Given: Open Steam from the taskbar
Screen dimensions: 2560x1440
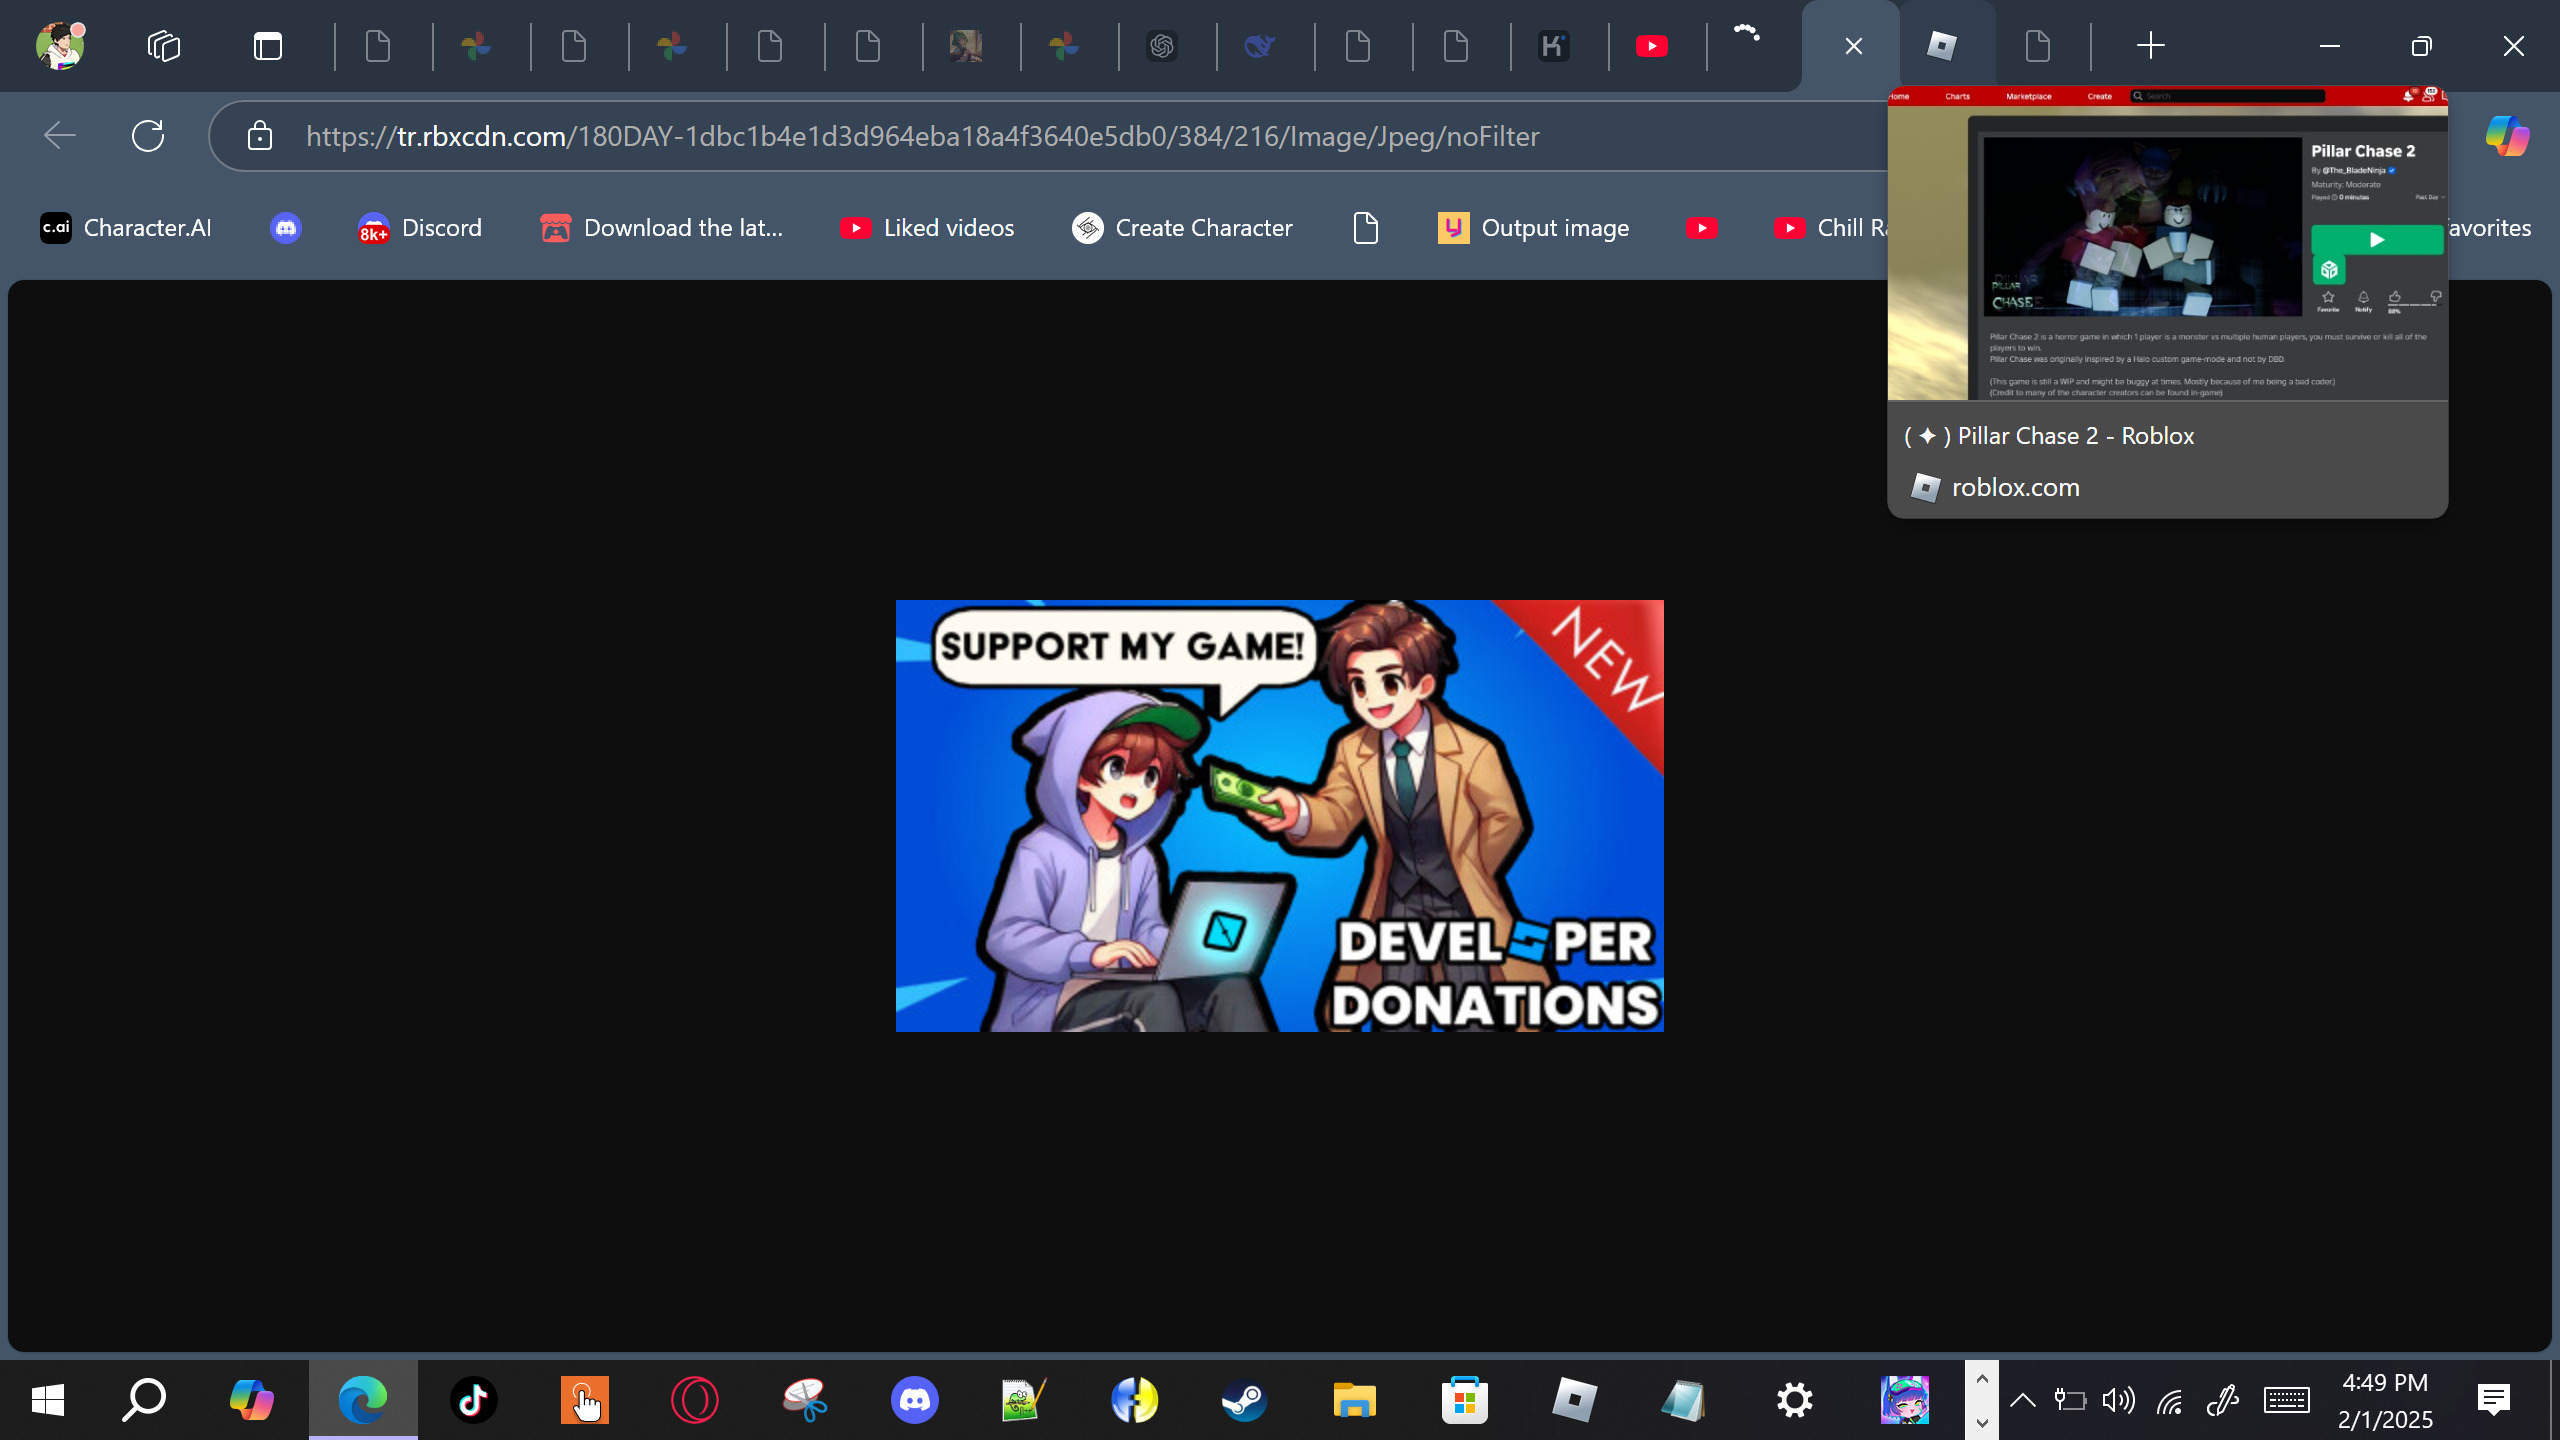Looking at the screenshot, I should click(1244, 1400).
